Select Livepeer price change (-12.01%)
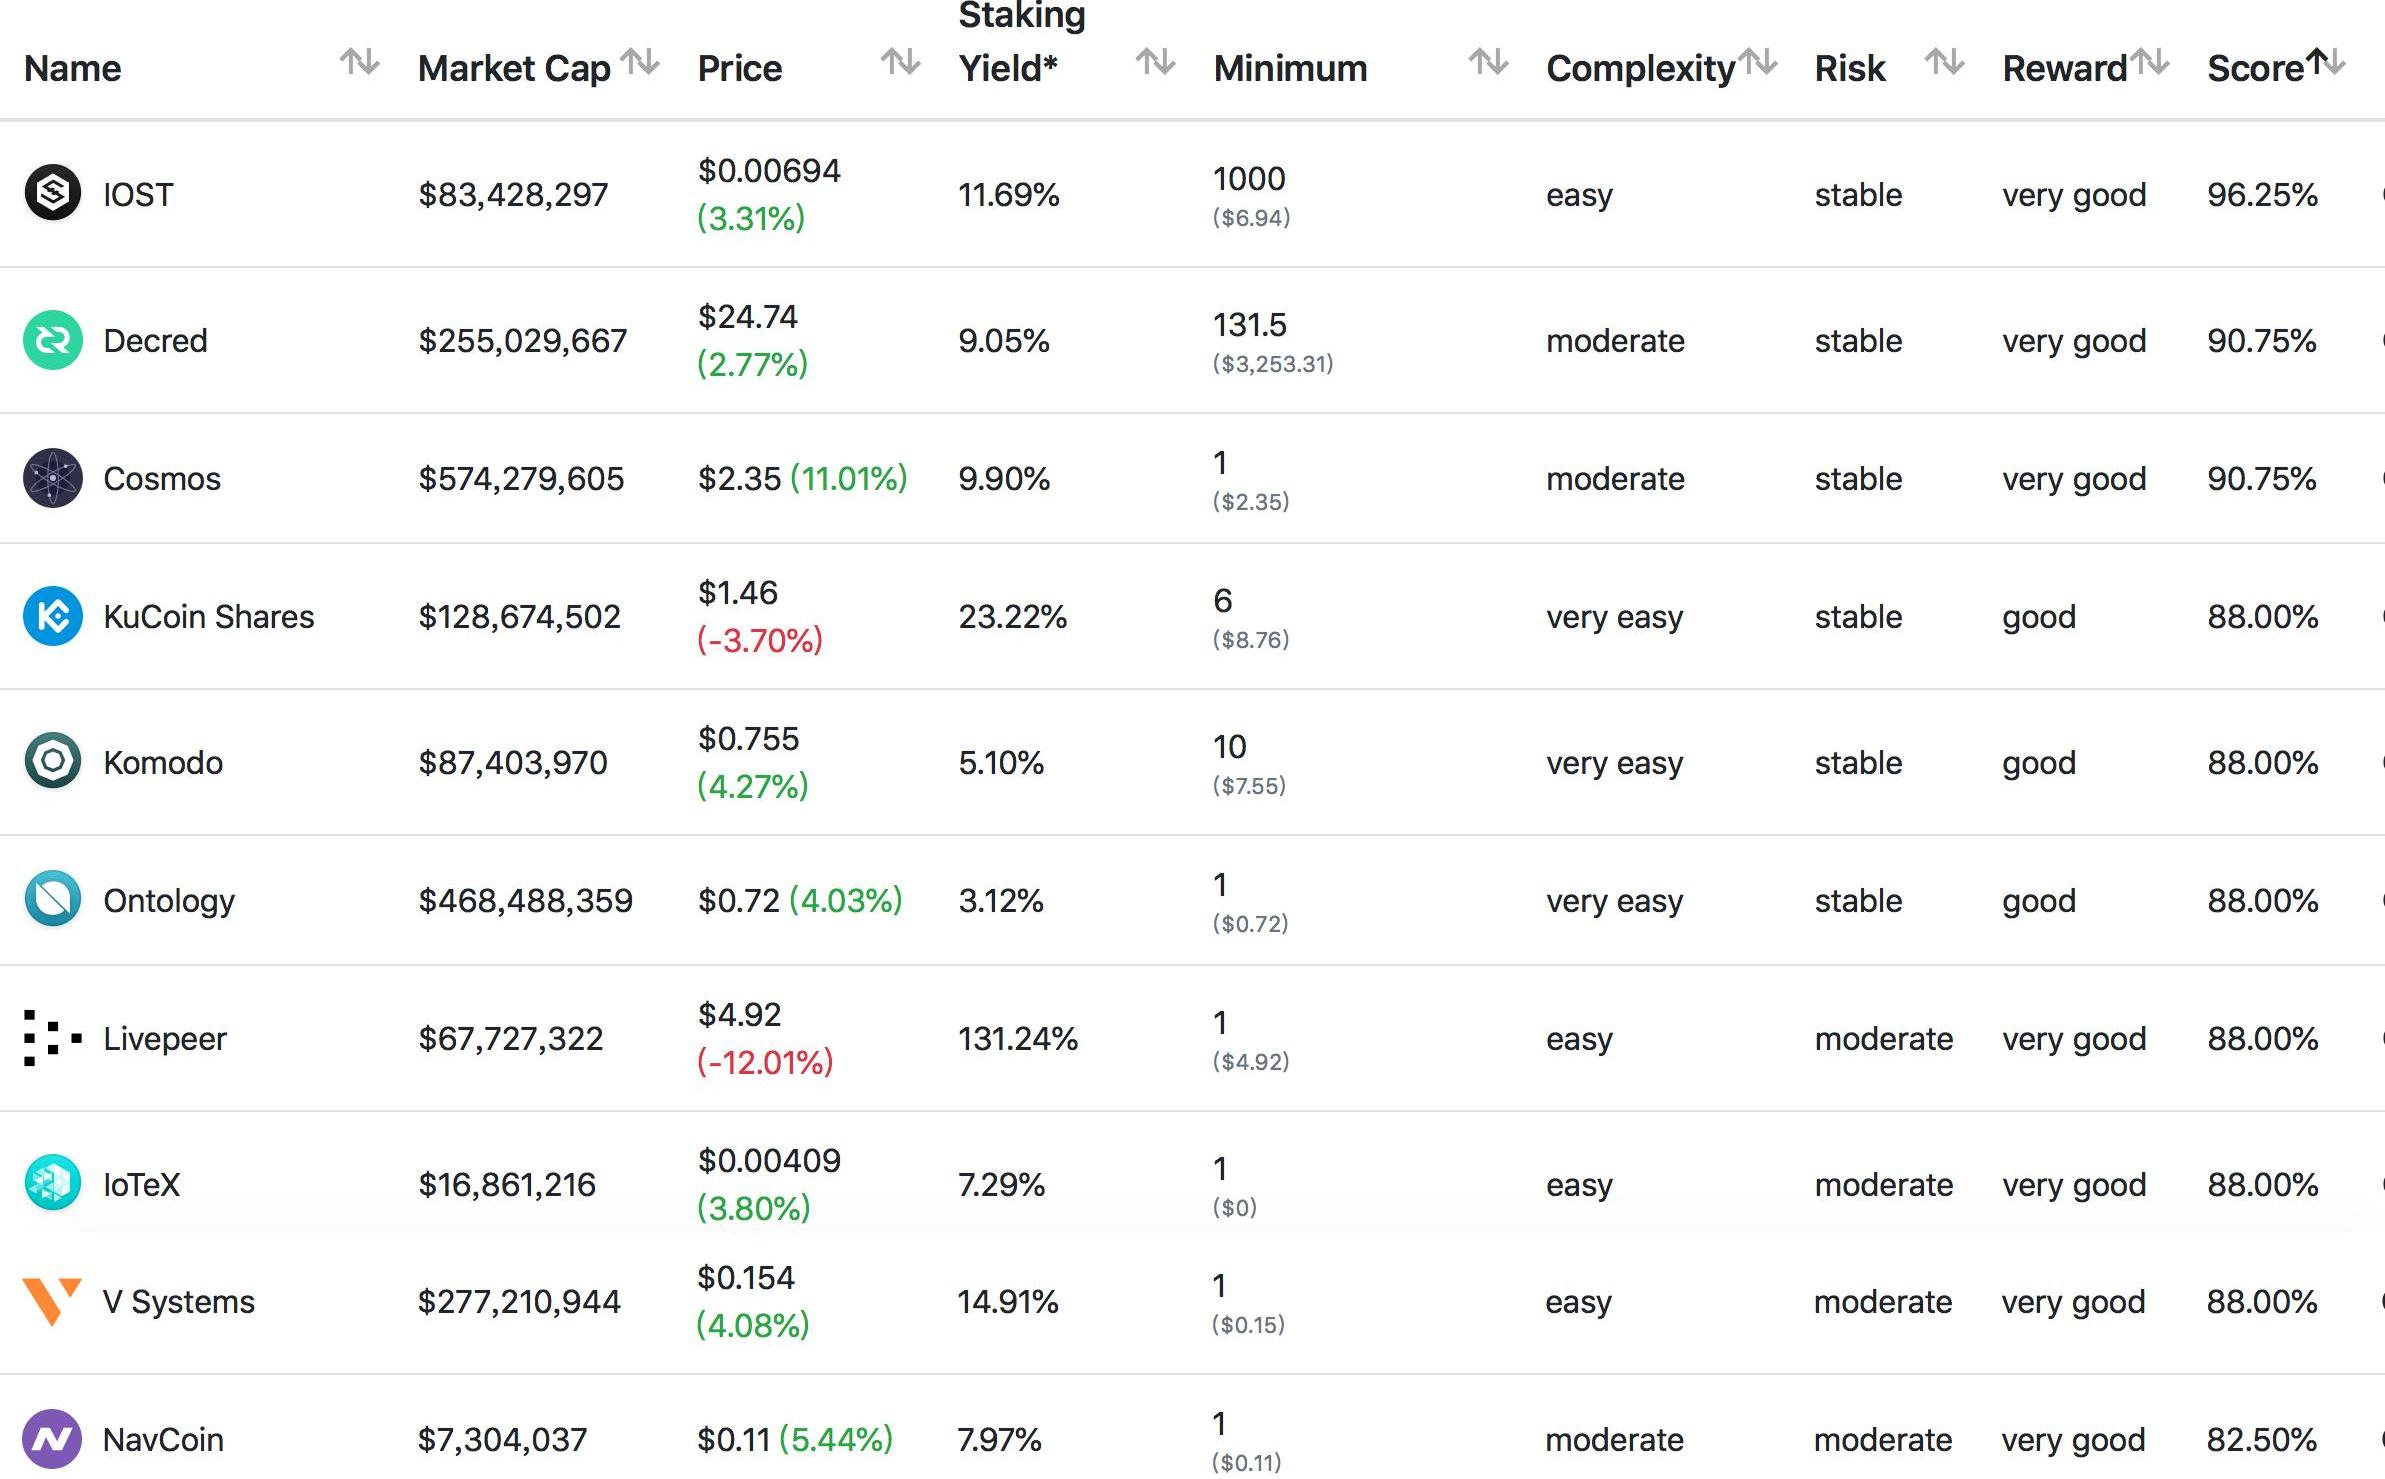The image size is (2385, 1479). point(765,1062)
